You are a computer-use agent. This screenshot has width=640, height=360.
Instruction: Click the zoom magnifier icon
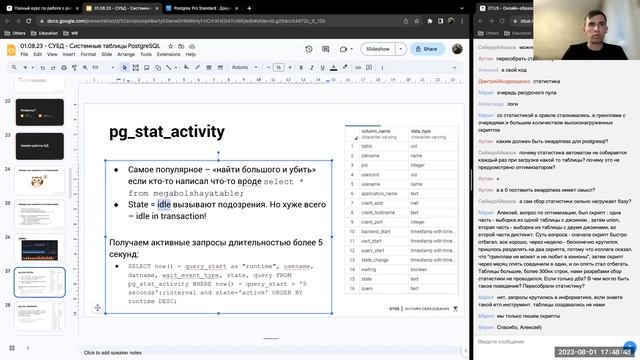(x=85, y=67)
